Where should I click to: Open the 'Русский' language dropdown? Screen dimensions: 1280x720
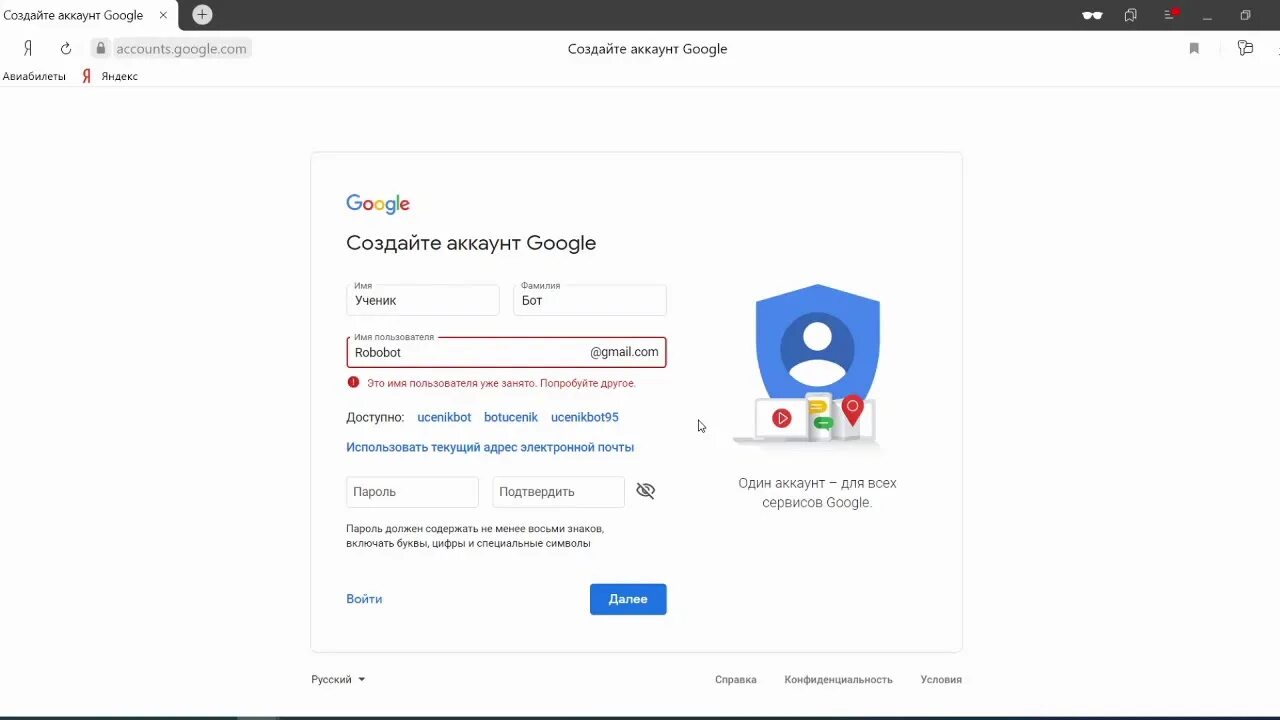tap(338, 679)
